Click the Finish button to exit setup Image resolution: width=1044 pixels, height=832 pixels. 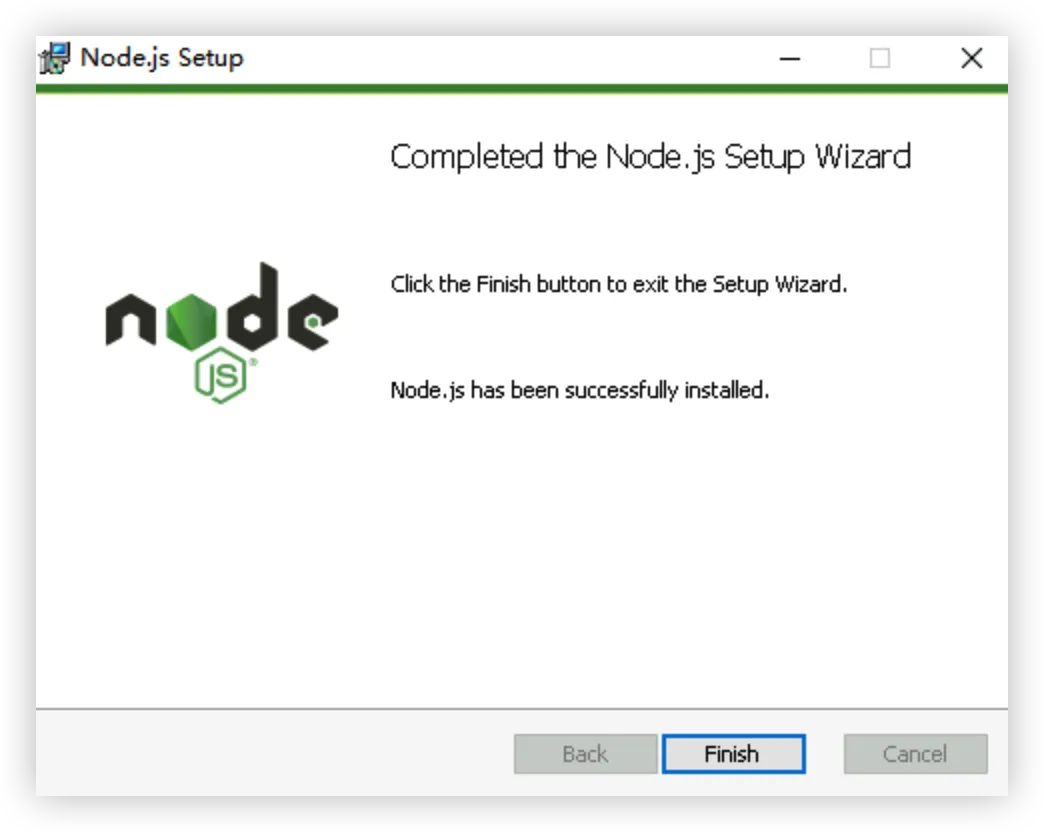point(734,754)
